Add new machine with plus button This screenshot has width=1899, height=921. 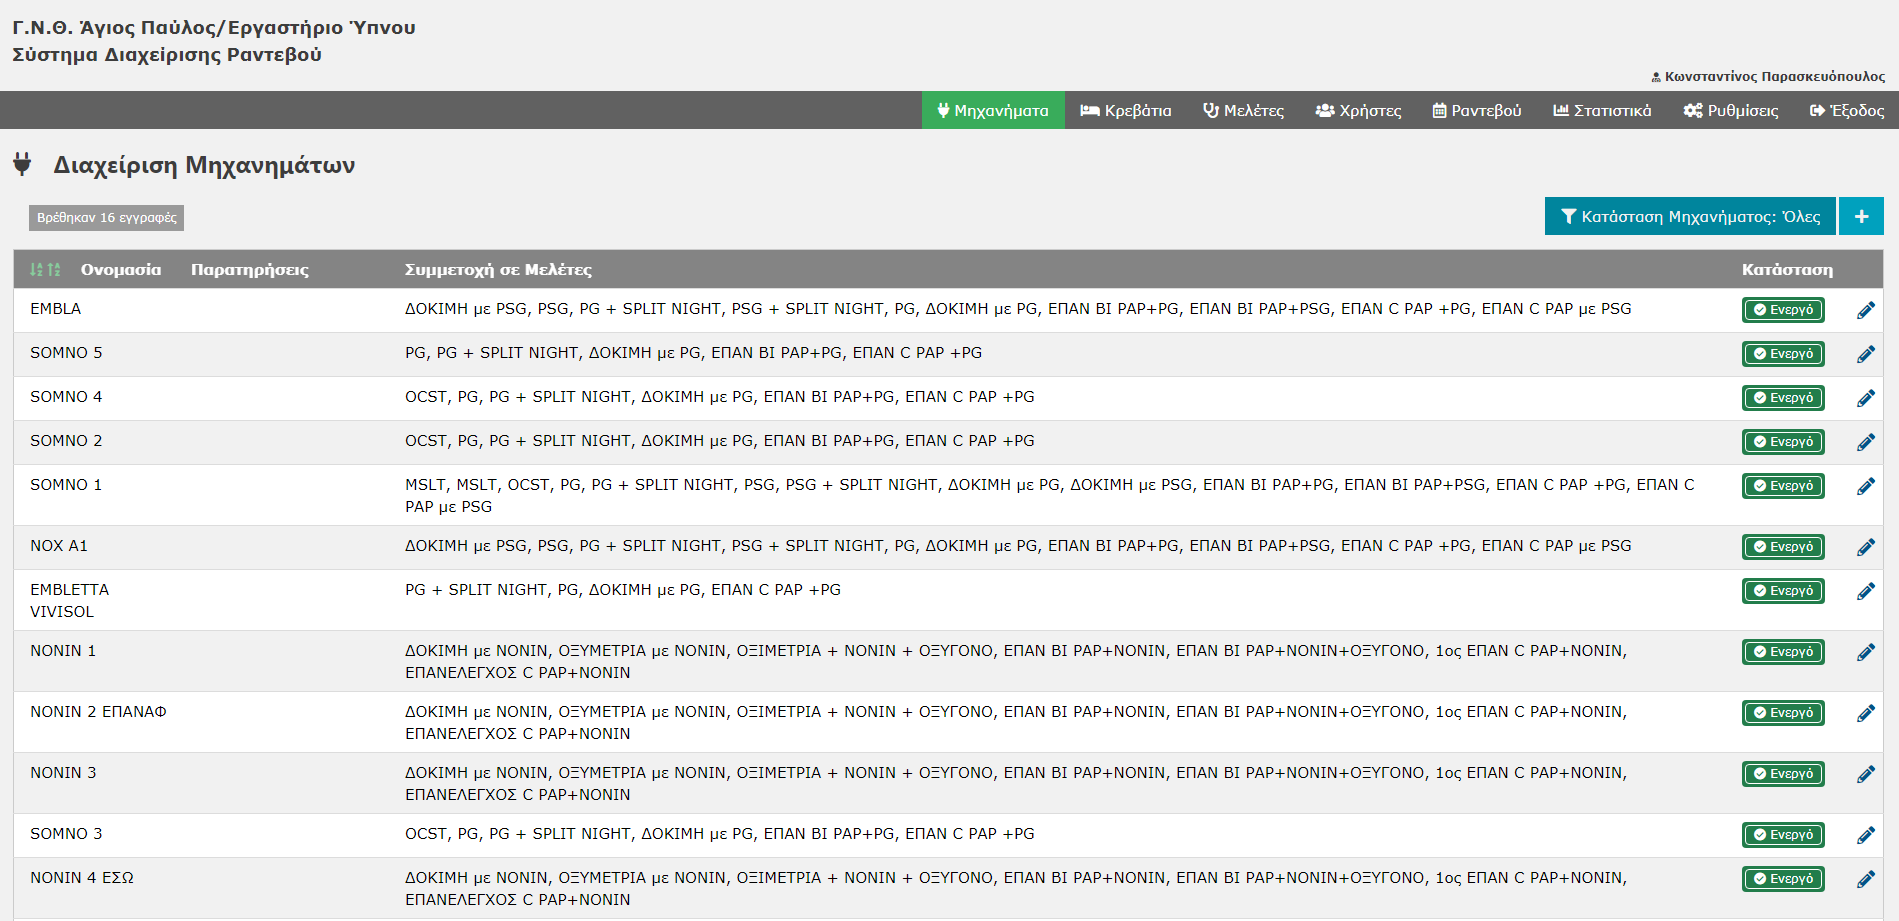1861,216
